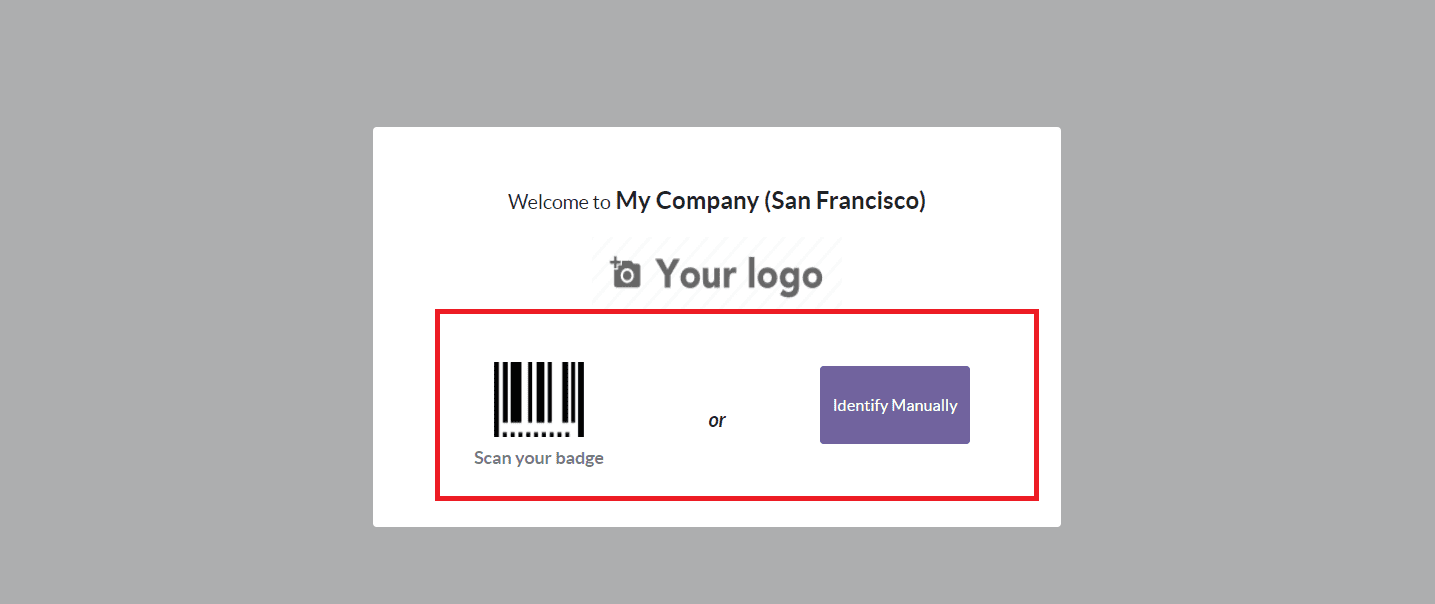Activate badge scanning via the barcode icon
1435x604 pixels.
pyautogui.click(x=538, y=400)
